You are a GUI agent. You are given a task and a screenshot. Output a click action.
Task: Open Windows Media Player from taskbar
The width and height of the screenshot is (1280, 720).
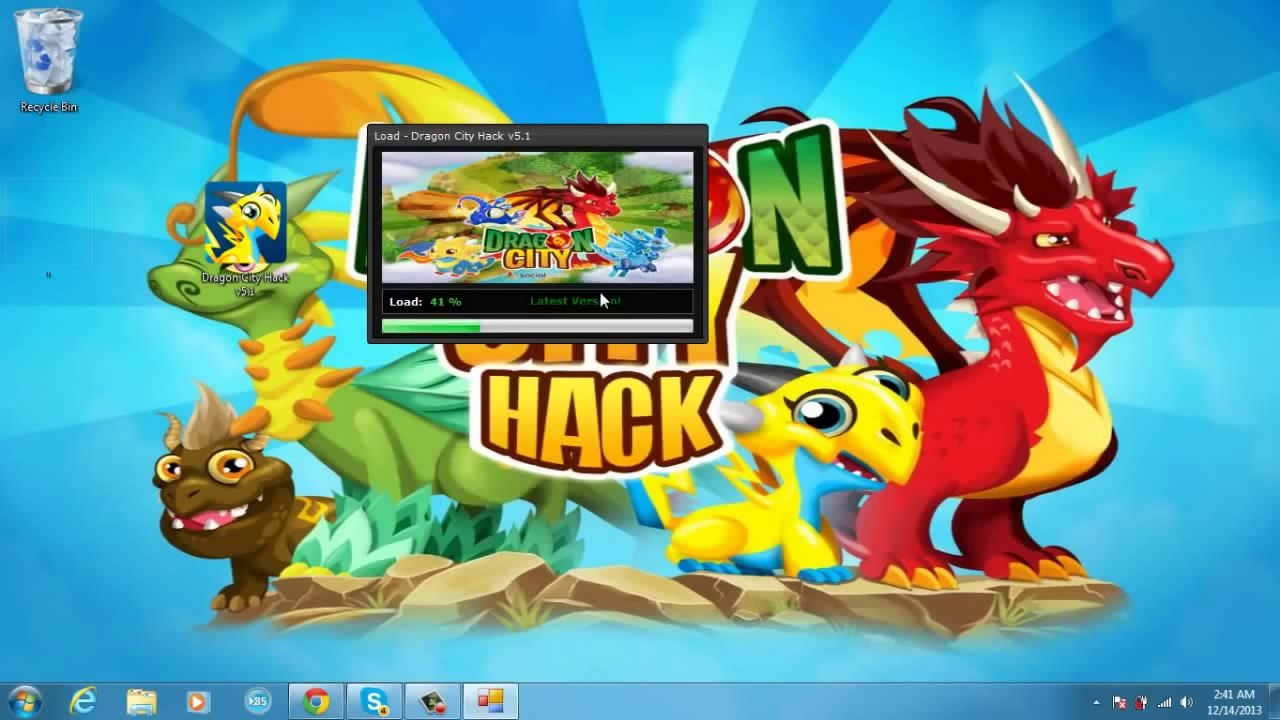pyautogui.click(x=198, y=701)
